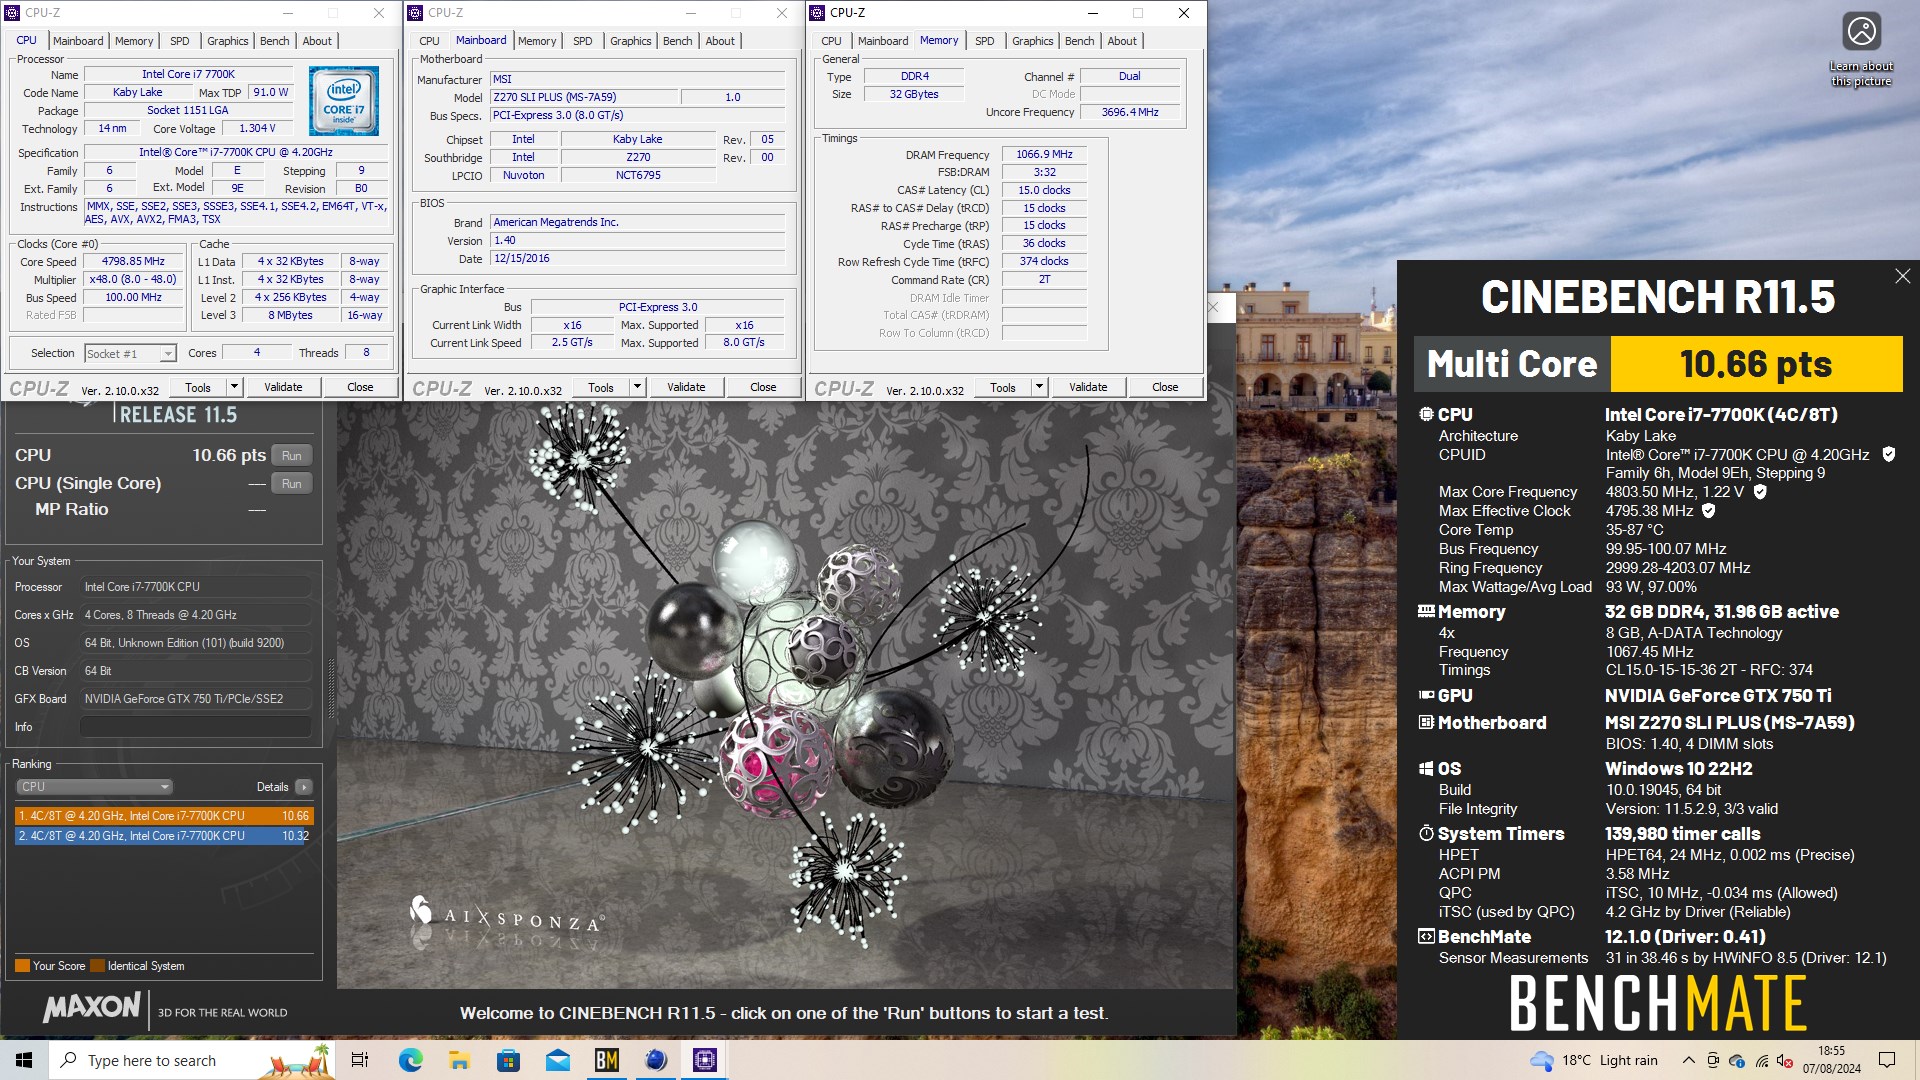Close the BenchMate results panel
Image resolution: width=1920 pixels, height=1080 pixels.
pos(1902,276)
